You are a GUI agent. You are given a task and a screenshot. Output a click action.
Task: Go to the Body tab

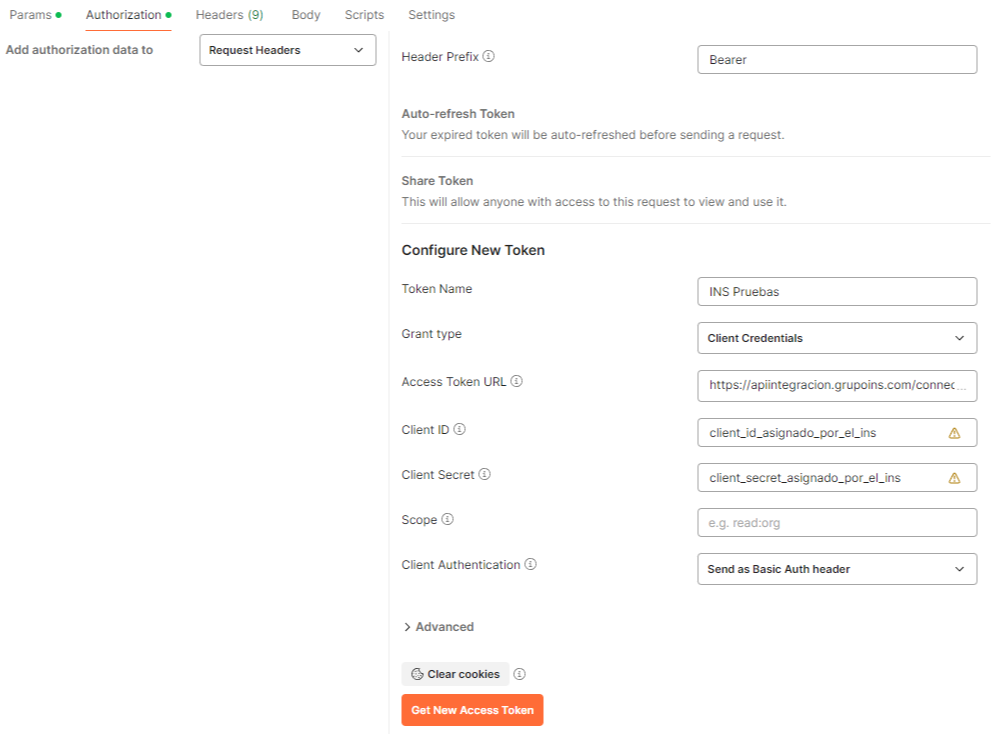[306, 15]
